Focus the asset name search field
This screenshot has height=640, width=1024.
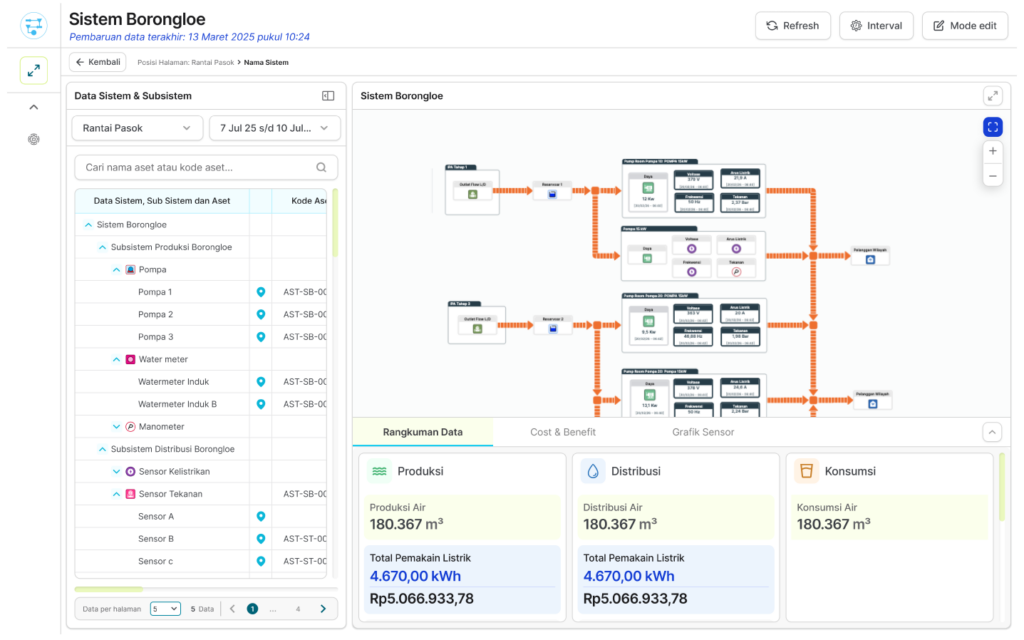click(x=206, y=167)
